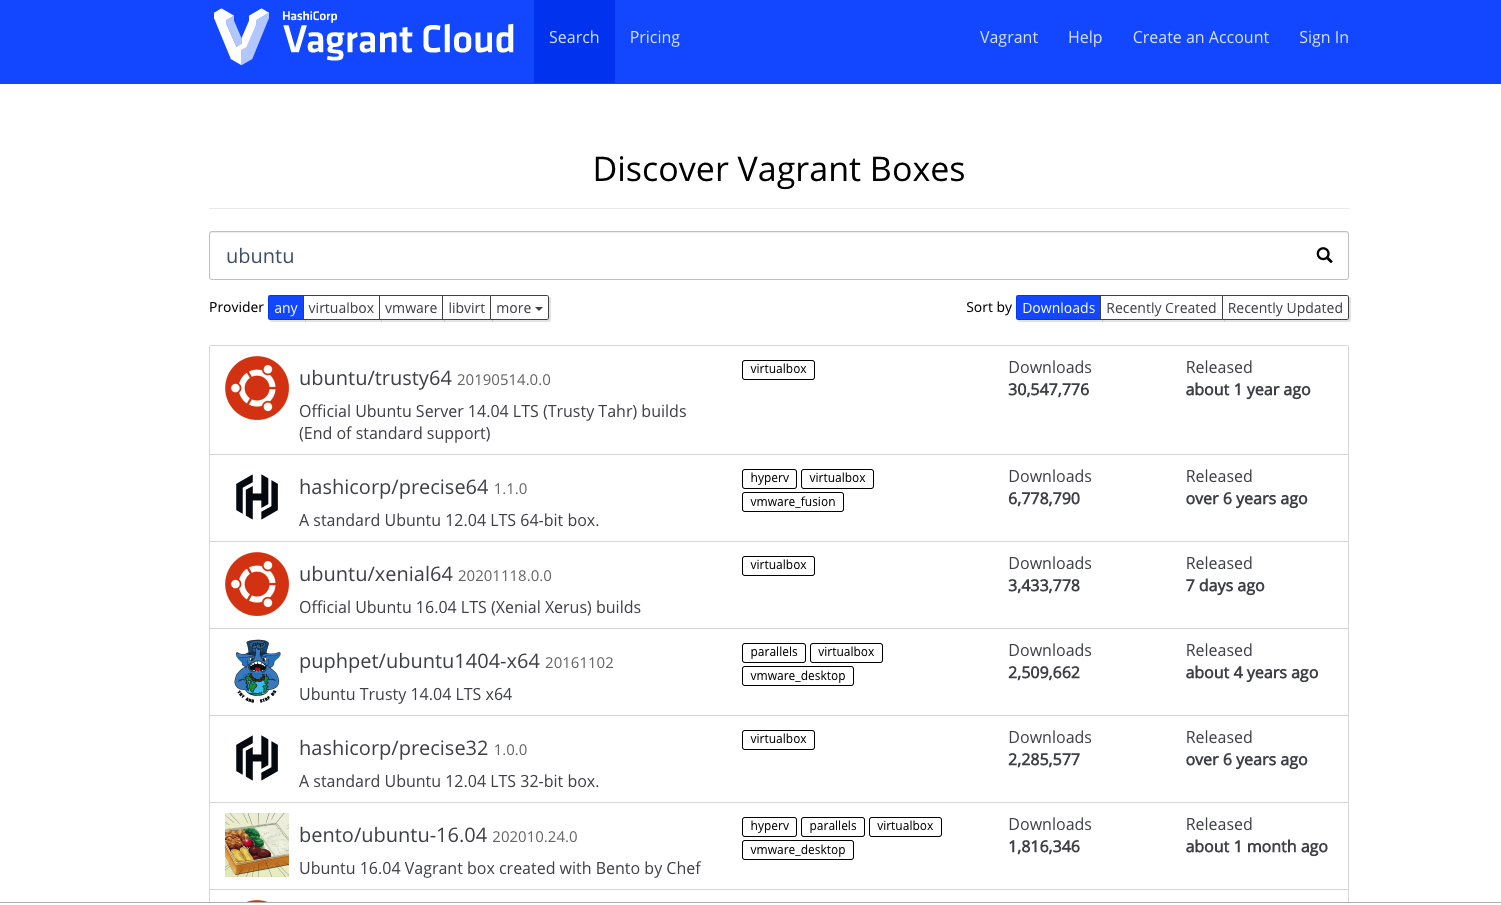This screenshot has width=1501, height=905.
Task: Click hyperv tag on hashicorp/precise64 row
Action: pos(769,479)
